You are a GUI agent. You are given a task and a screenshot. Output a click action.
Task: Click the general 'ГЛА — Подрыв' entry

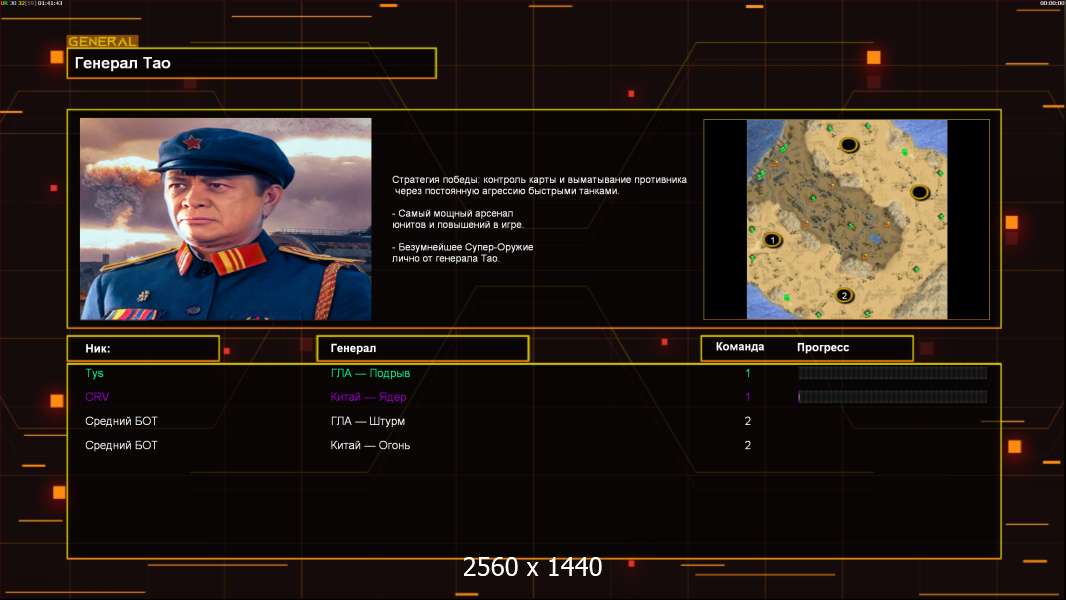pyautogui.click(x=371, y=373)
